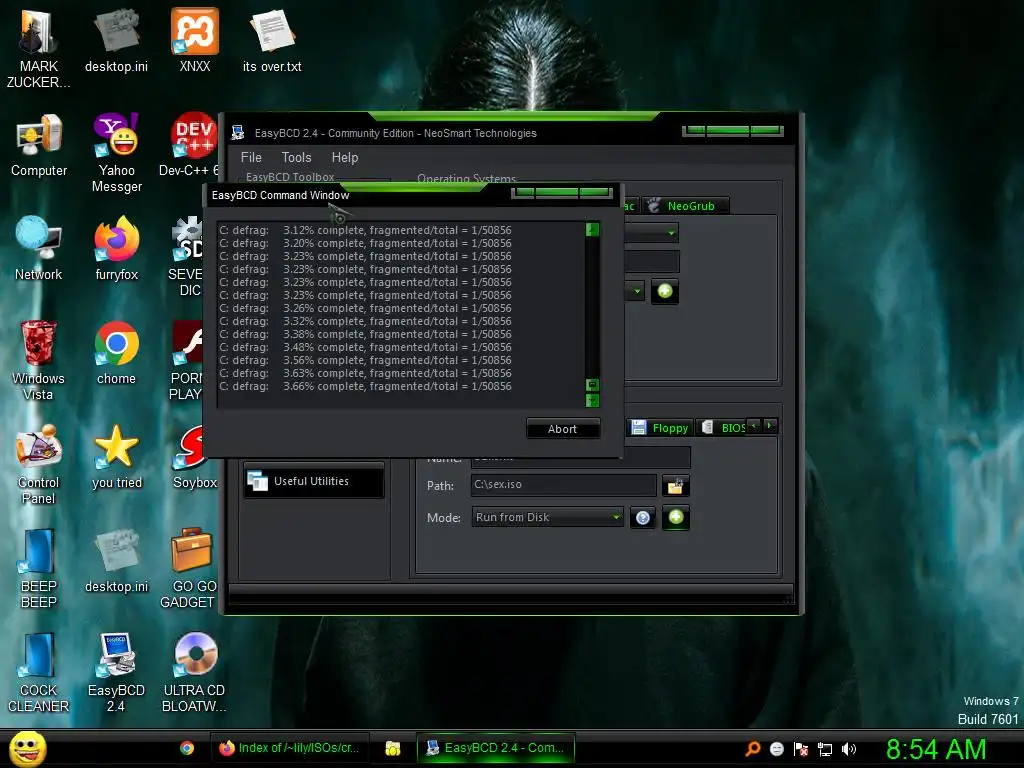Click the Abort button in Command Window
The width and height of the screenshot is (1024, 768).
pyautogui.click(x=562, y=429)
